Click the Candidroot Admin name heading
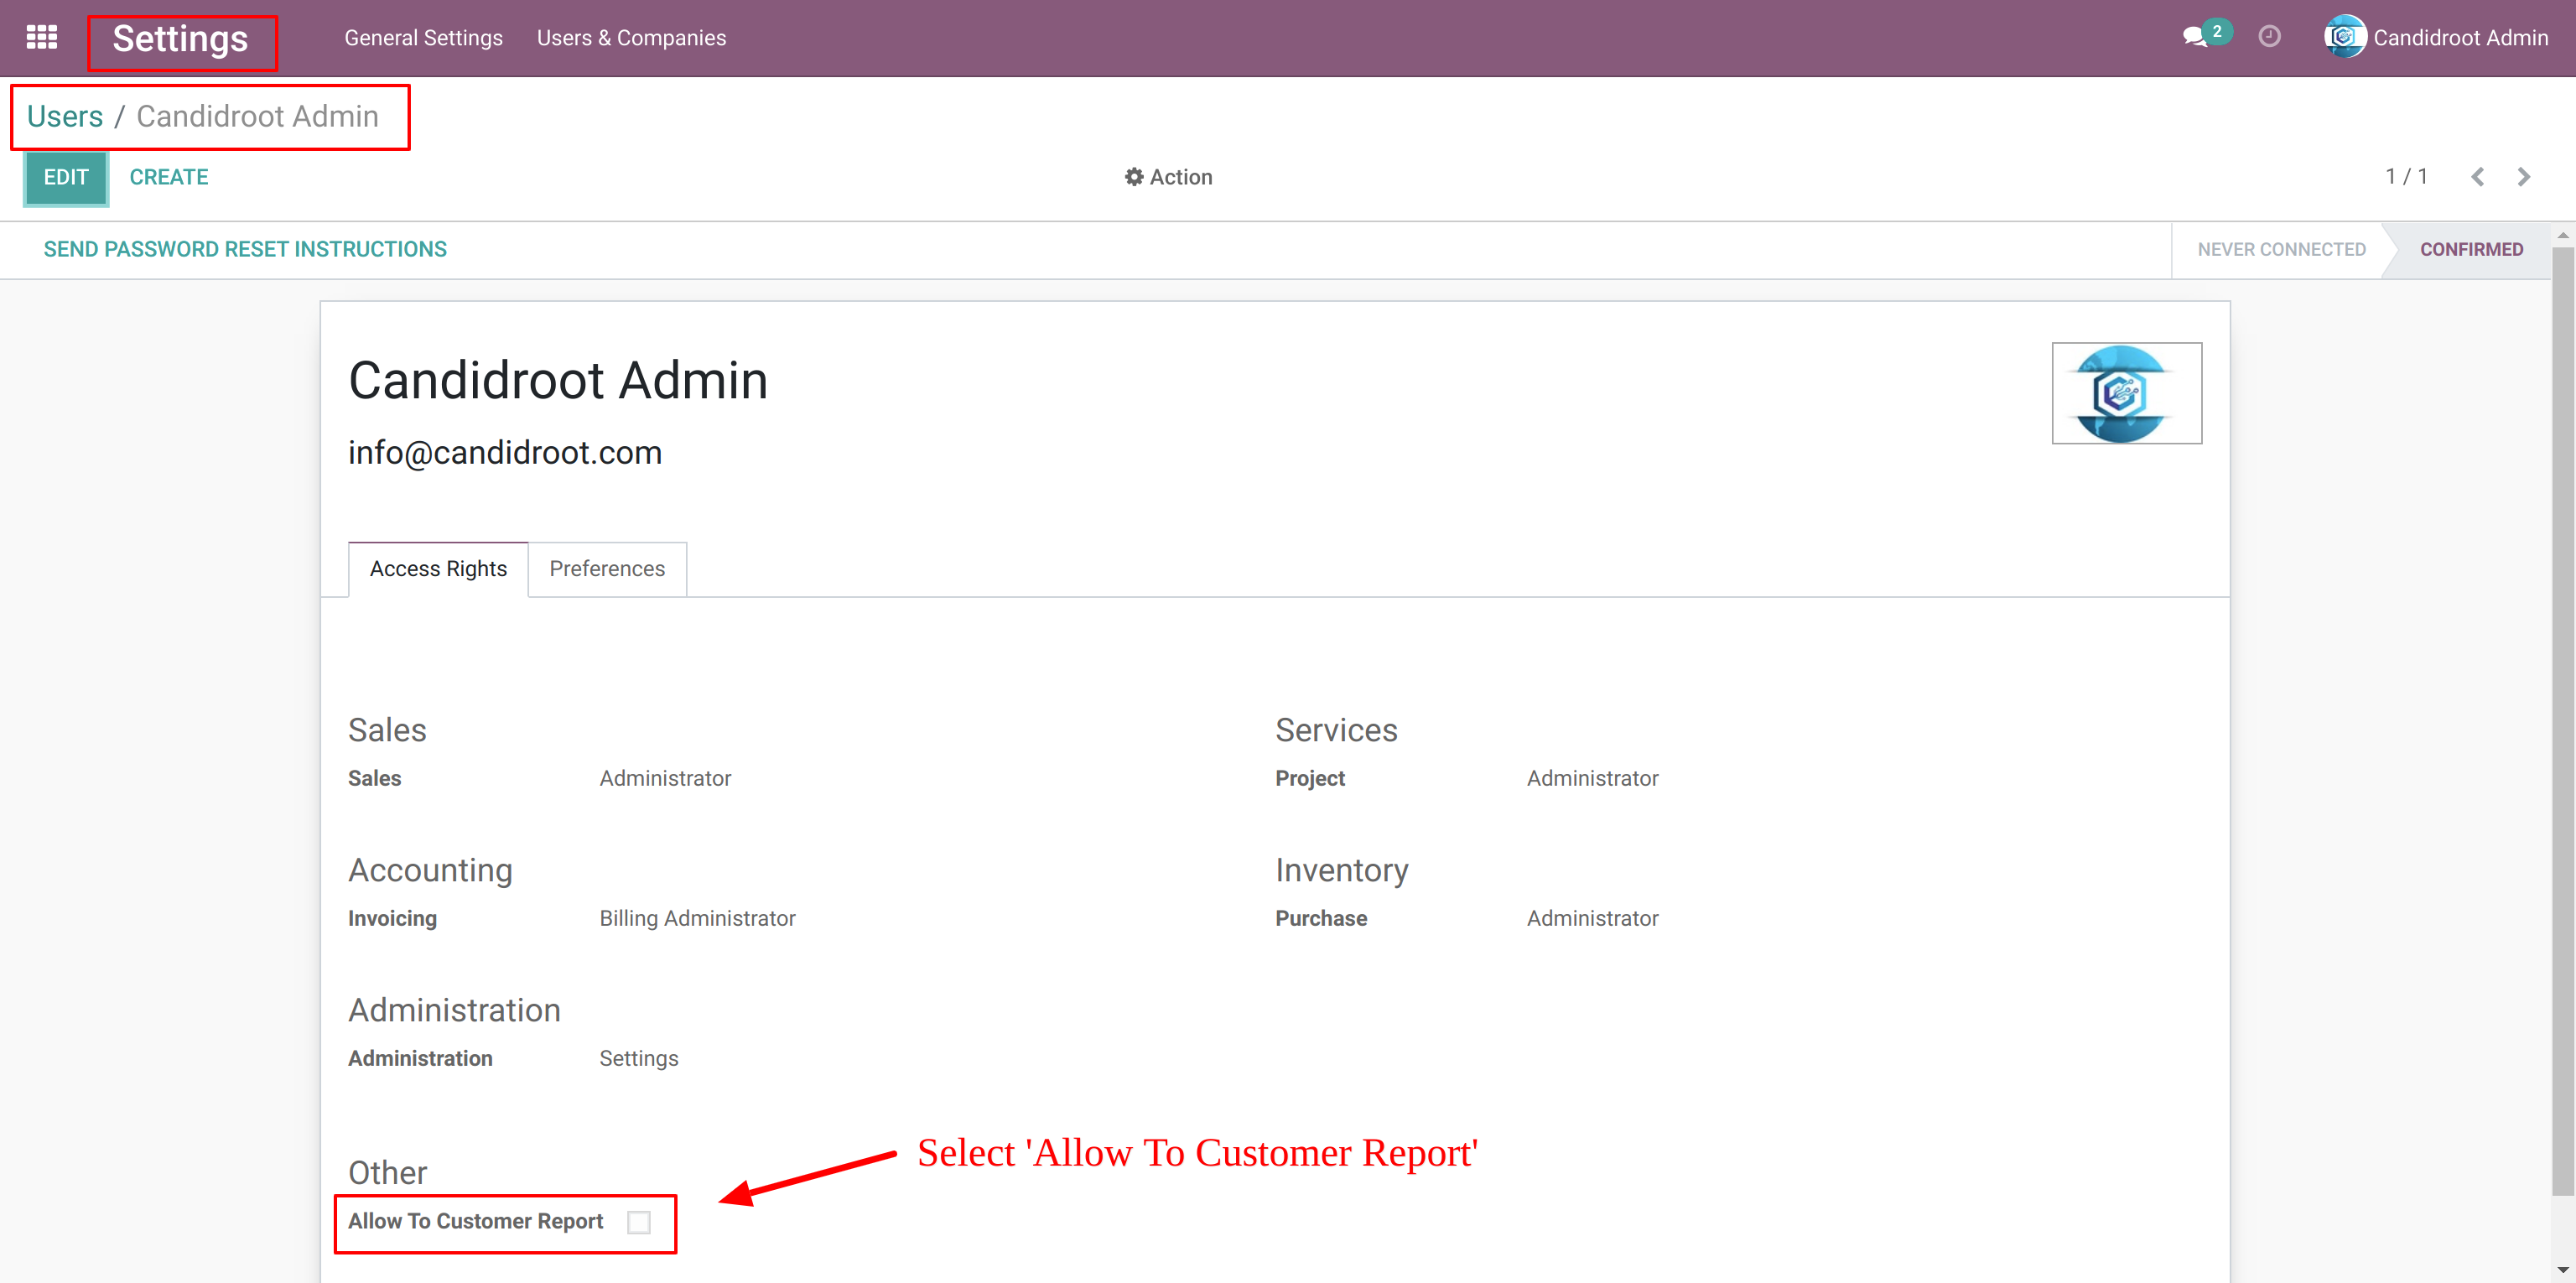Viewport: 2576px width, 1283px height. pos(558,381)
